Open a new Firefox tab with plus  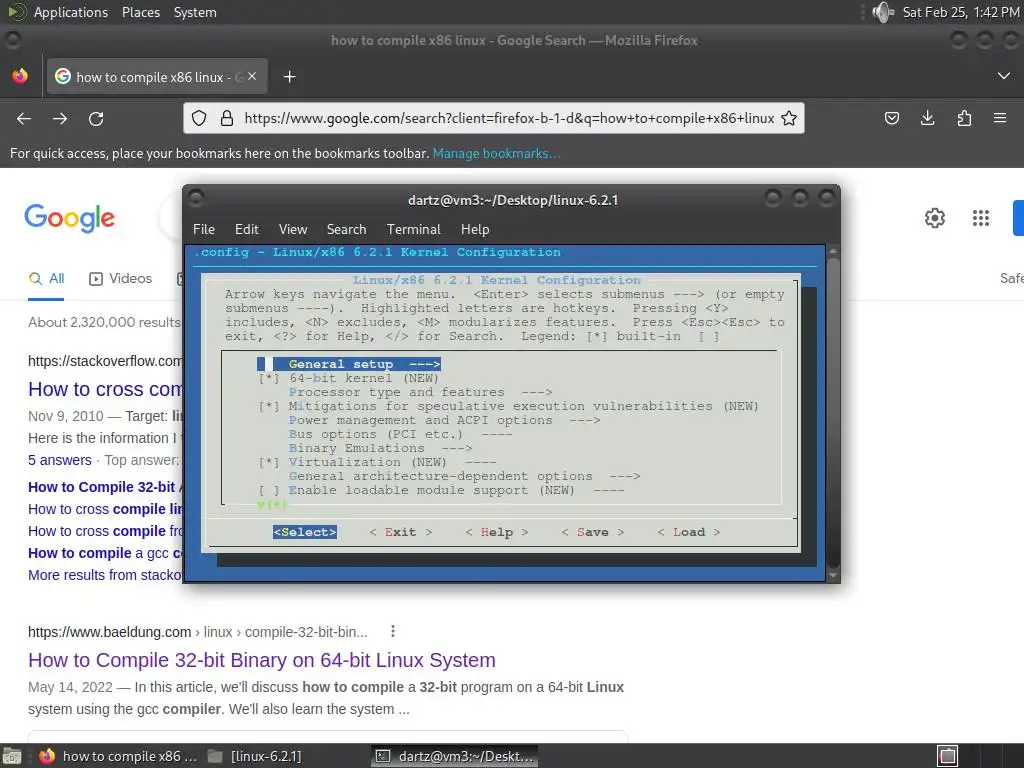pyautogui.click(x=289, y=77)
